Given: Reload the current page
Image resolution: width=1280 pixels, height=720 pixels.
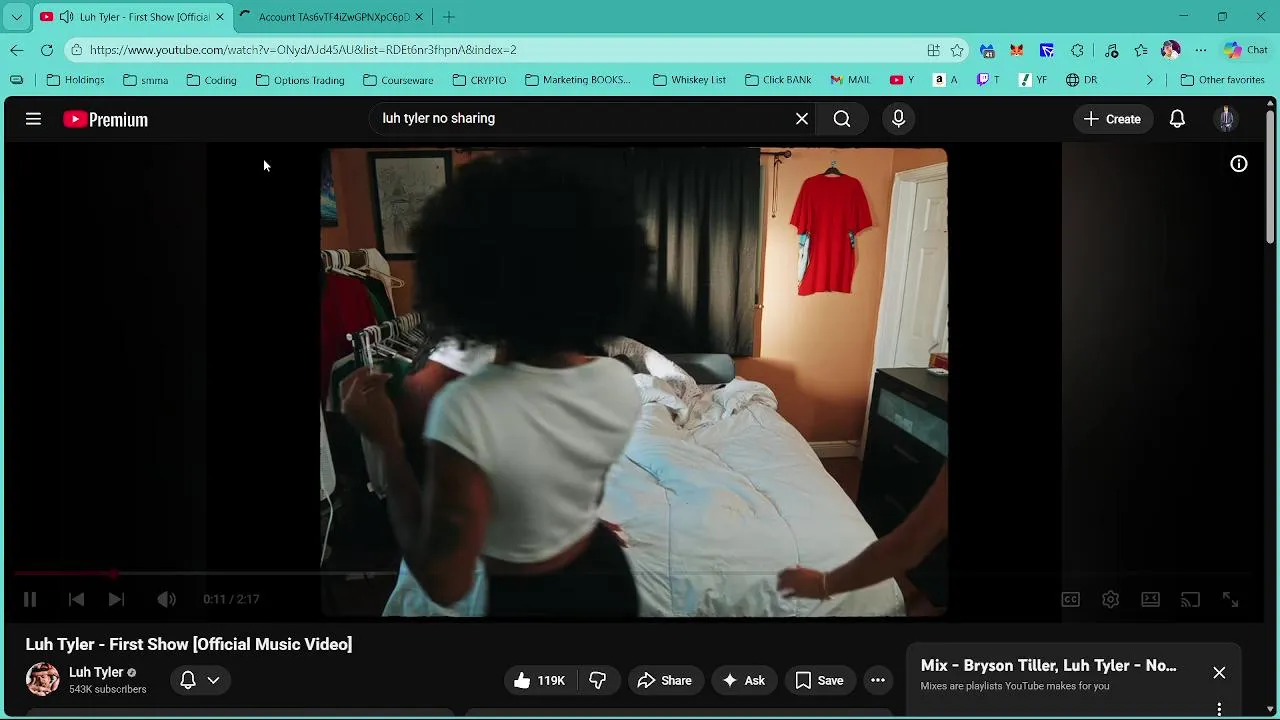Looking at the screenshot, I should pos(47,50).
